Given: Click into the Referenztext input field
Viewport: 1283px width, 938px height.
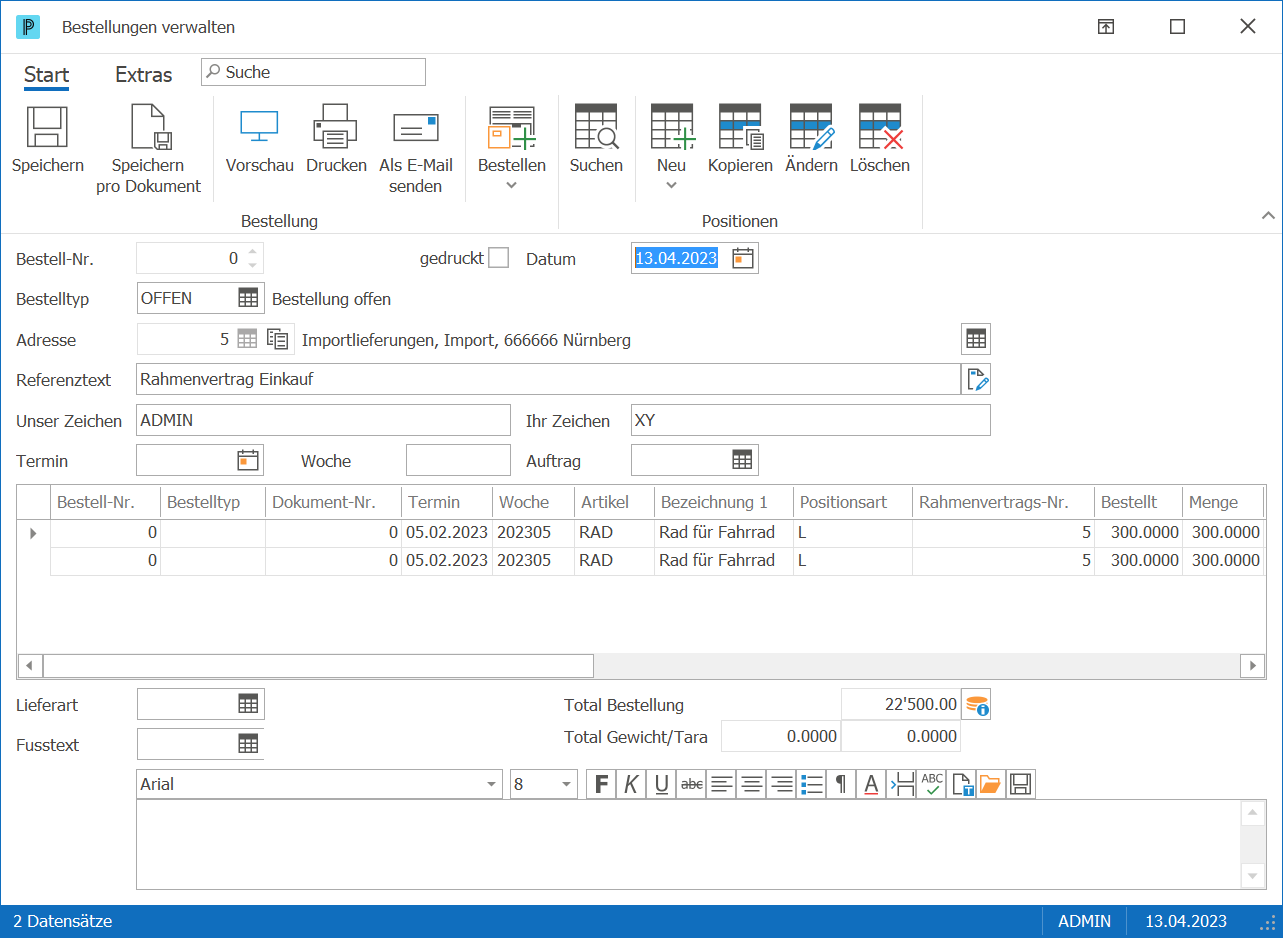Looking at the screenshot, I should 548,379.
